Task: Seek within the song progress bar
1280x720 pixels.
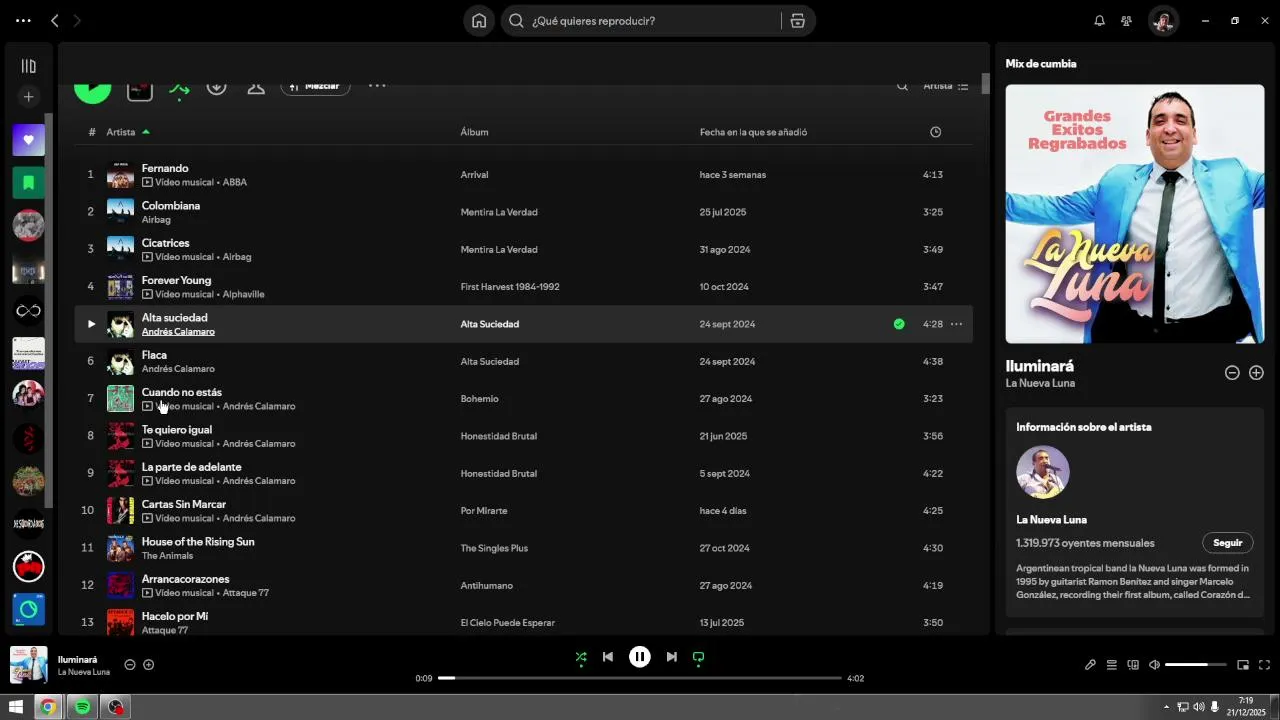Action: [640, 678]
